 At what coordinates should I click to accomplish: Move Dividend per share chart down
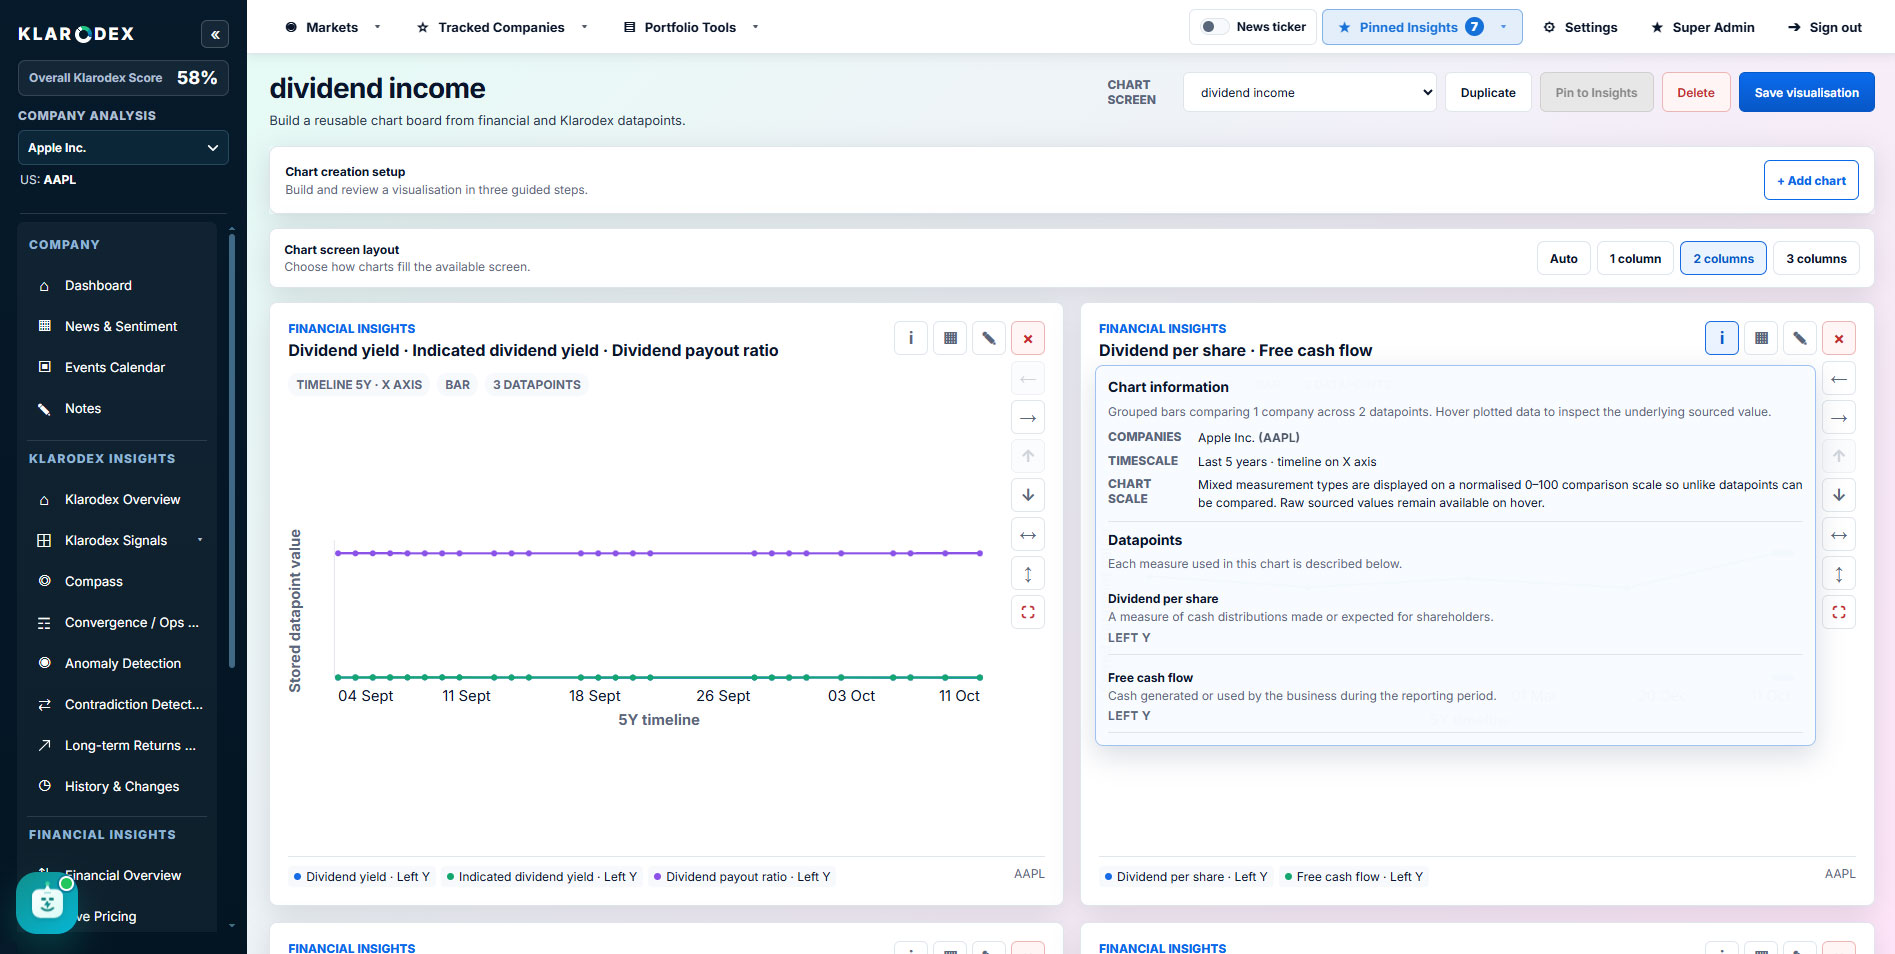click(x=1839, y=495)
